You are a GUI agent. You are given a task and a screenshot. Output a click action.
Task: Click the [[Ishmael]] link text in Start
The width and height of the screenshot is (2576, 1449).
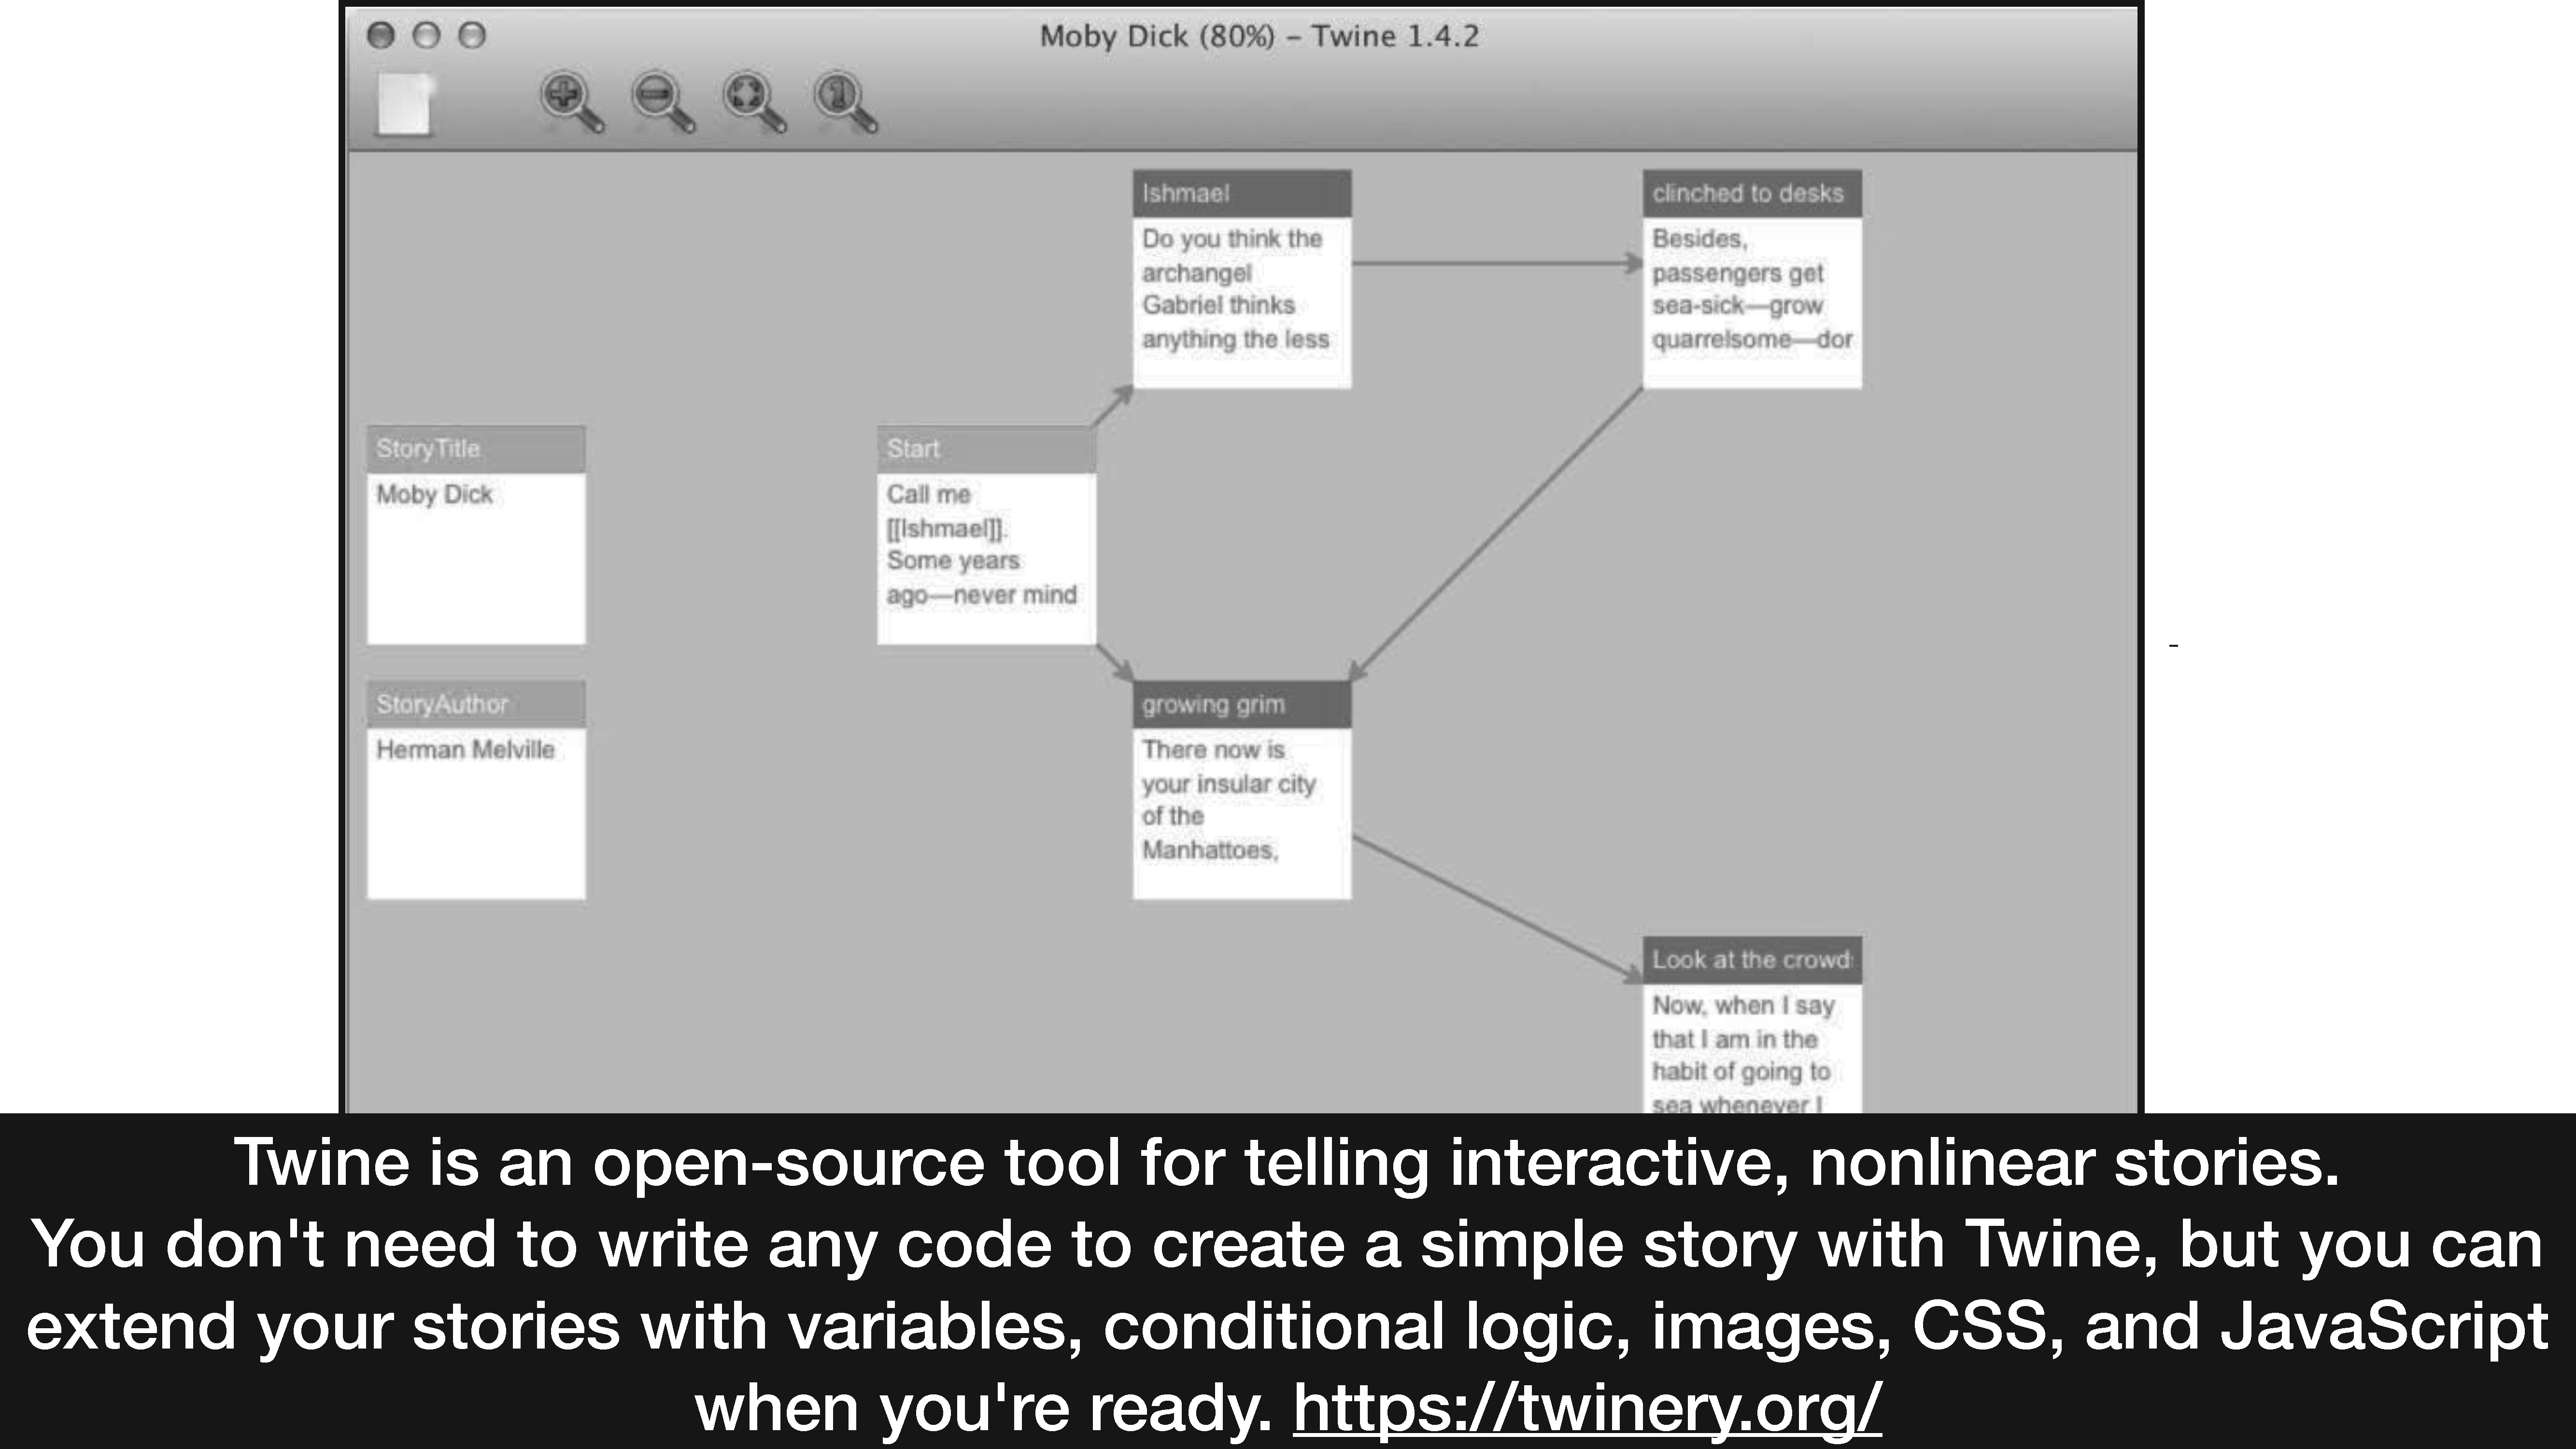[x=945, y=528]
